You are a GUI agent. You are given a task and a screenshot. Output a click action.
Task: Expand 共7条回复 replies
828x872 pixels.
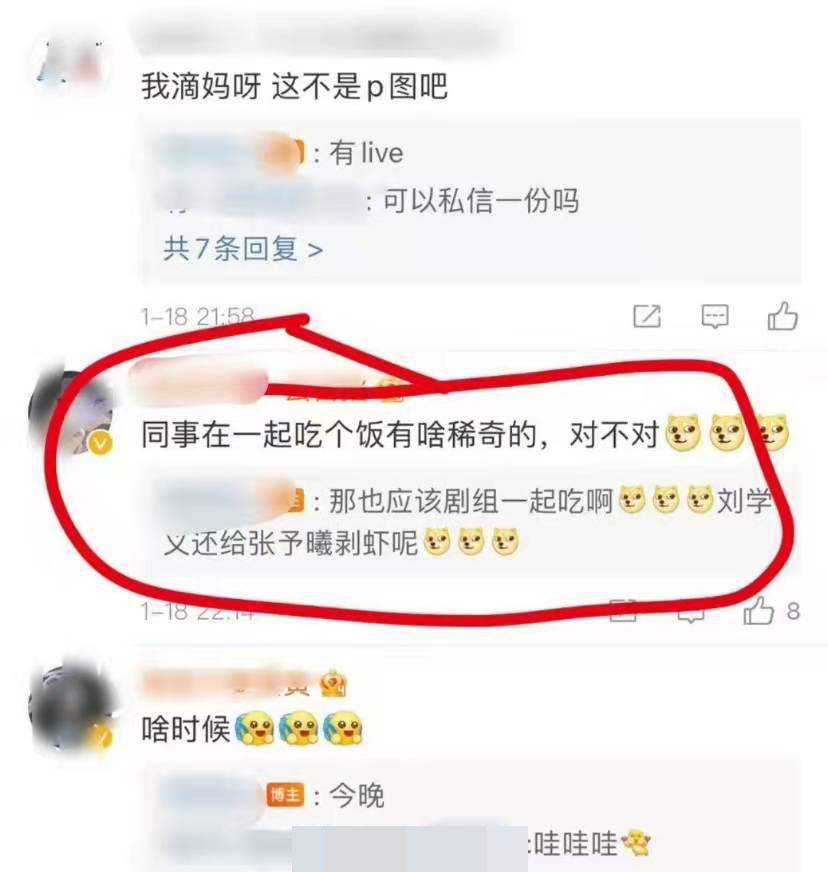(x=243, y=249)
